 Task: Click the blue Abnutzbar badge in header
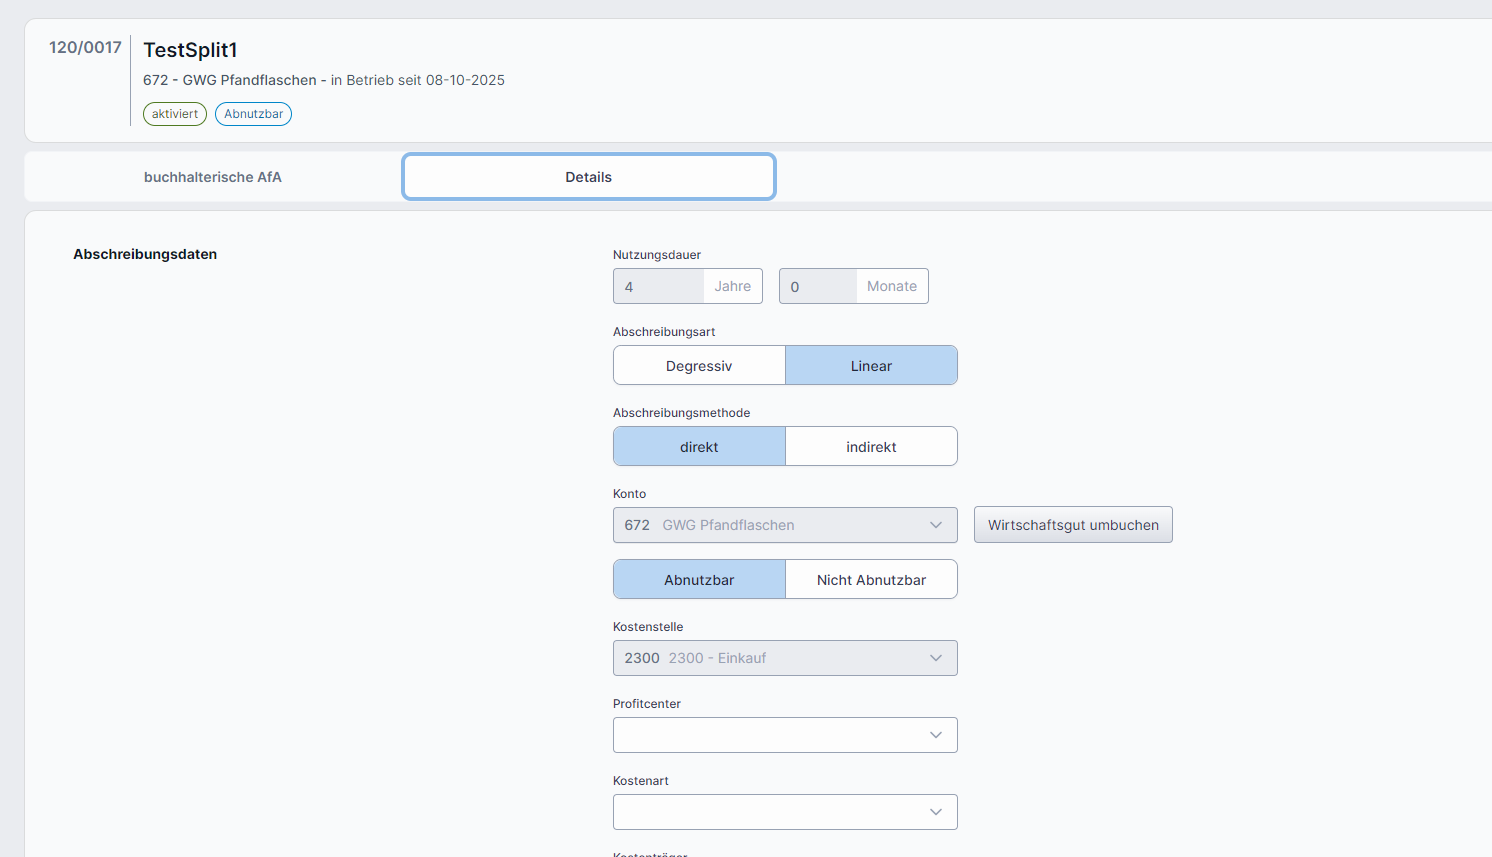coord(253,114)
